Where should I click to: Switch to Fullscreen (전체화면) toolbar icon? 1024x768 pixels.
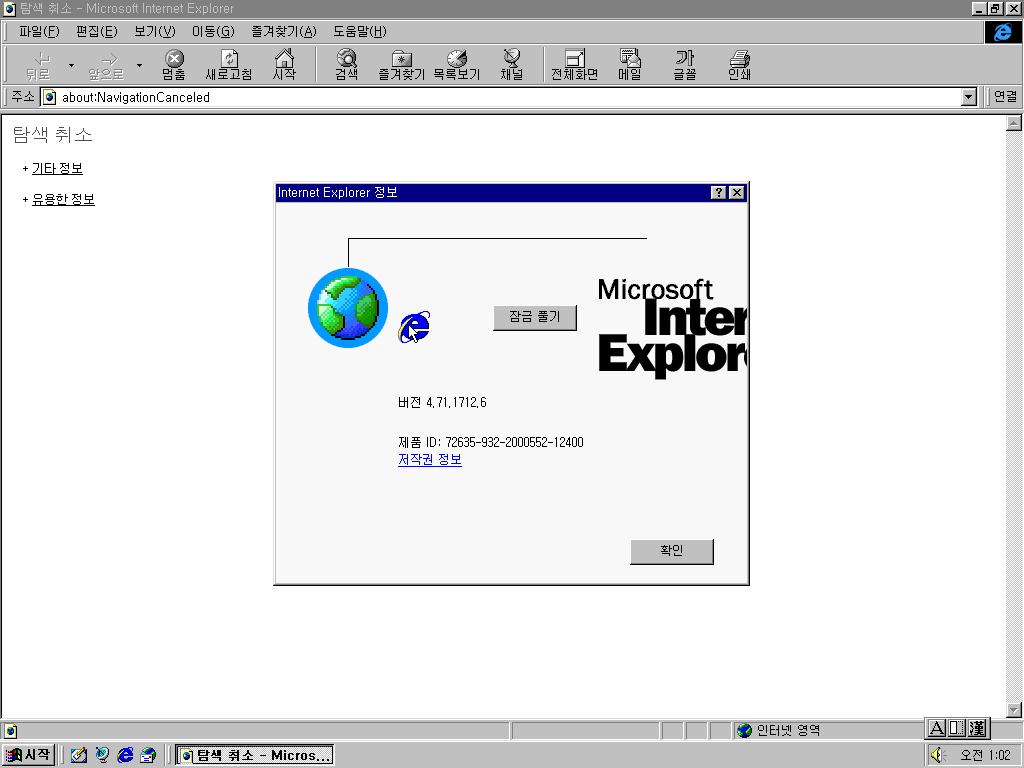(575, 65)
